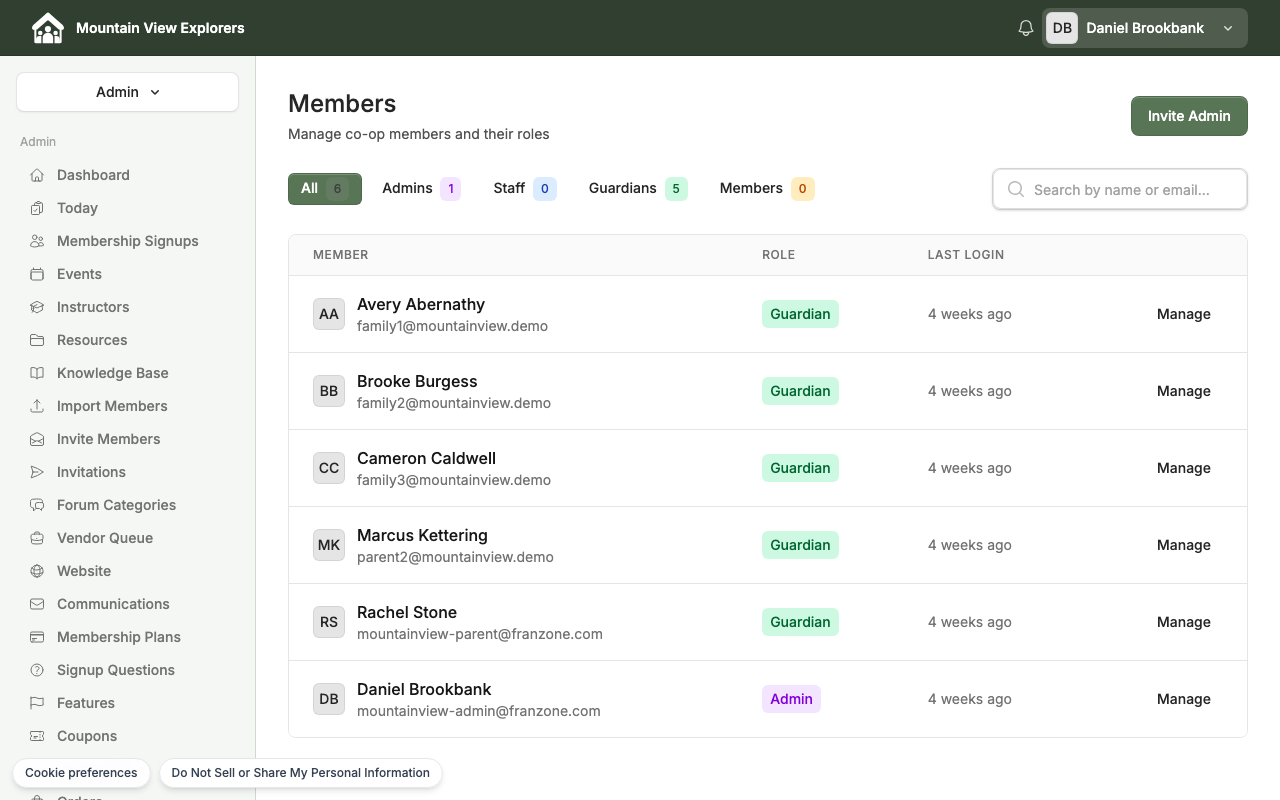
Task: Click the AA avatar for Avery Abernathy
Action: tap(329, 314)
